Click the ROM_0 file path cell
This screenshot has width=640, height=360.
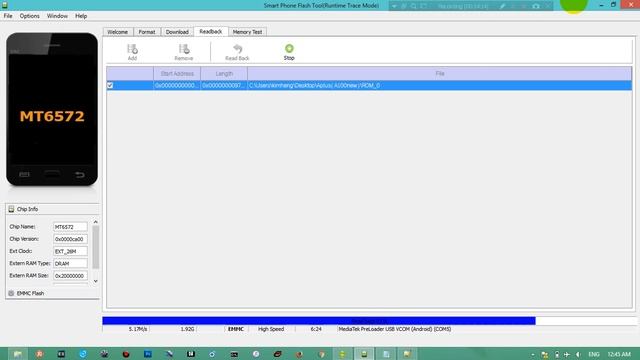440,85
